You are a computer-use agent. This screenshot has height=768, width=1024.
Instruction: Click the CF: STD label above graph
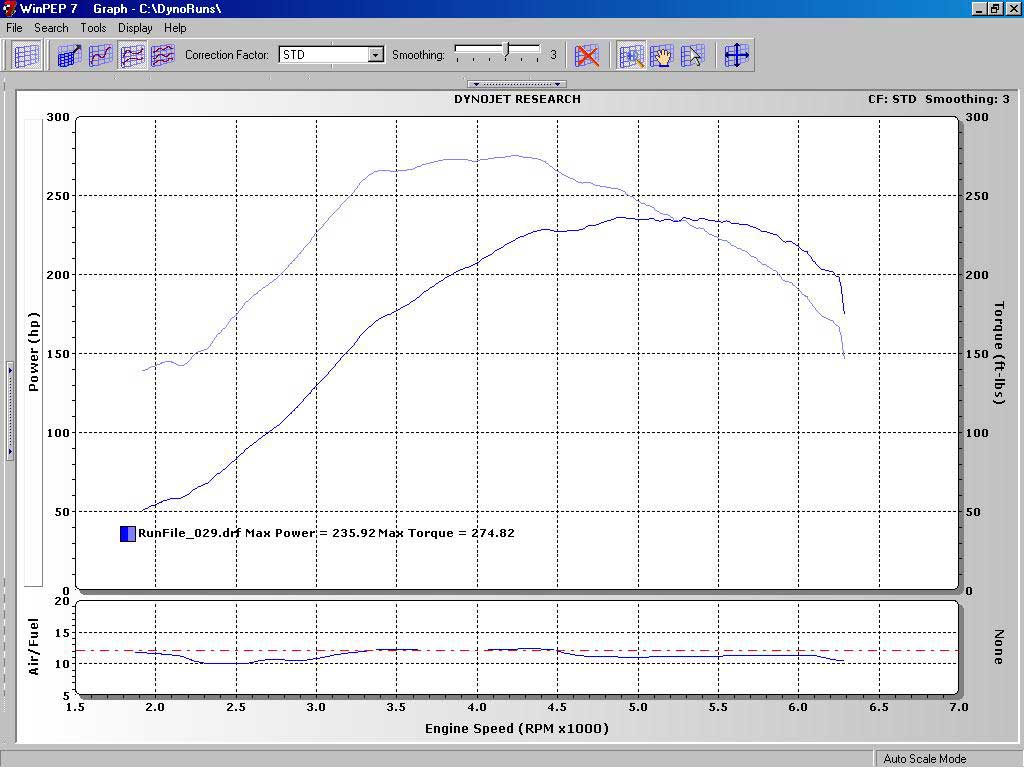(892, 99)
